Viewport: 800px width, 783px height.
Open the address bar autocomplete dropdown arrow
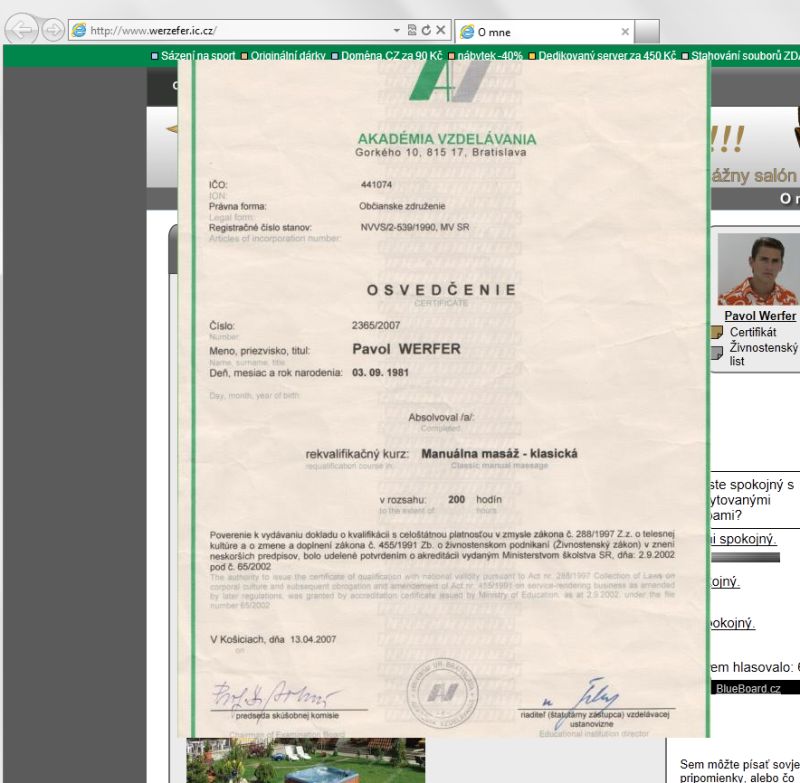[396, 30]
